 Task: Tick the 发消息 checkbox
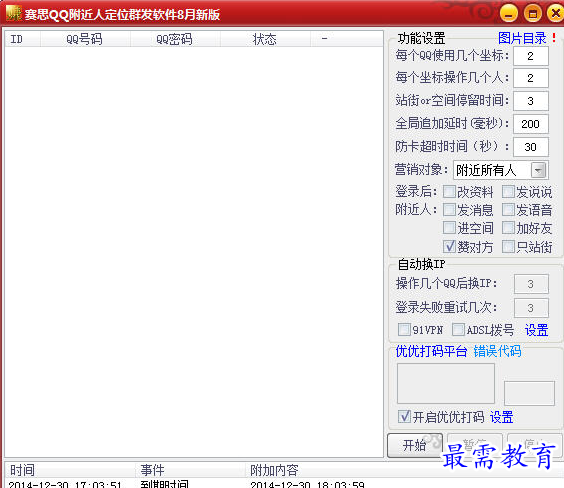[449, 210]
